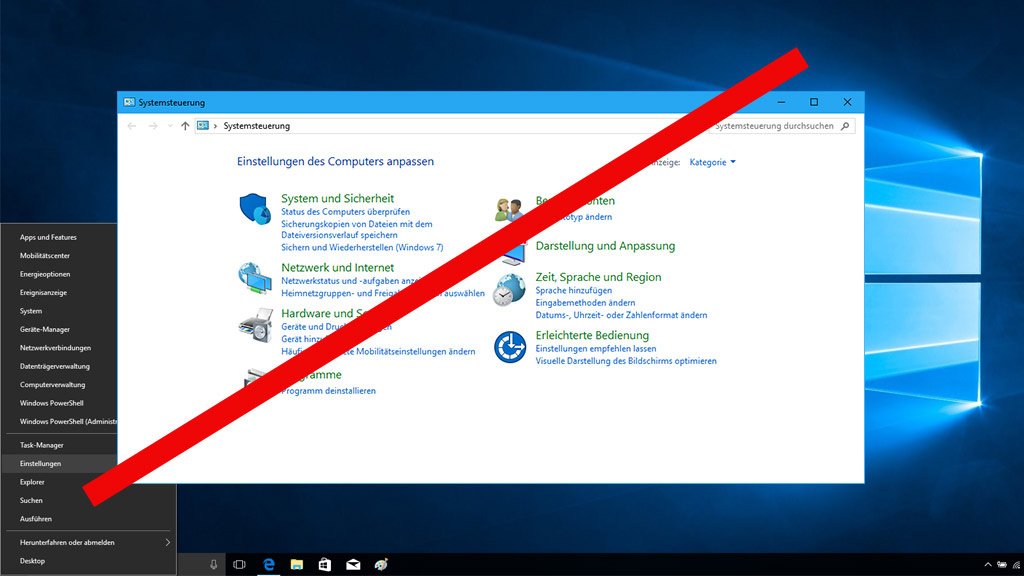Open Netzwerk und Internet heading link
The image size is (1024, 576).
point(338,267)
